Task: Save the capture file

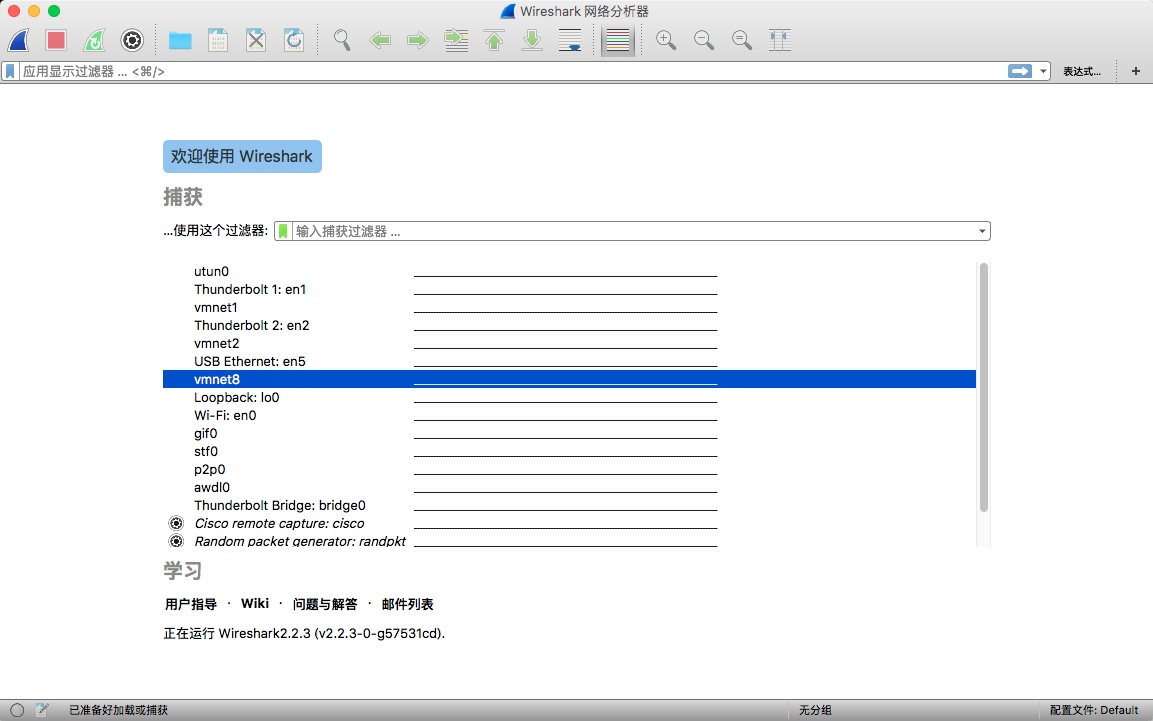Action: [218, 40]
